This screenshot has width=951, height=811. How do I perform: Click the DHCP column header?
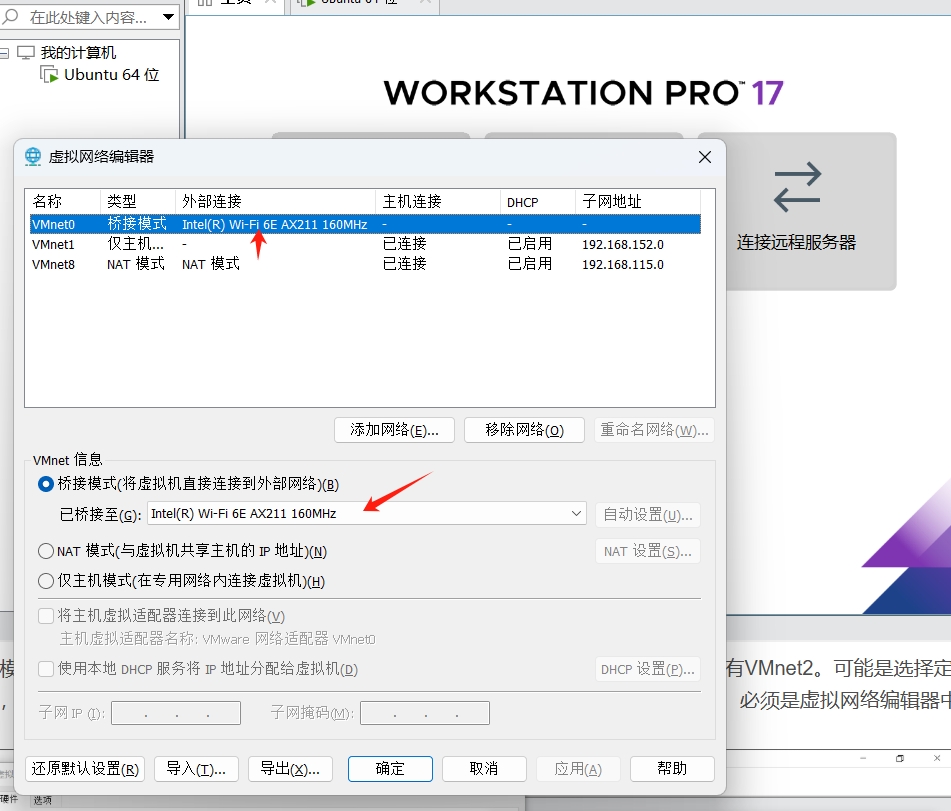538,201
